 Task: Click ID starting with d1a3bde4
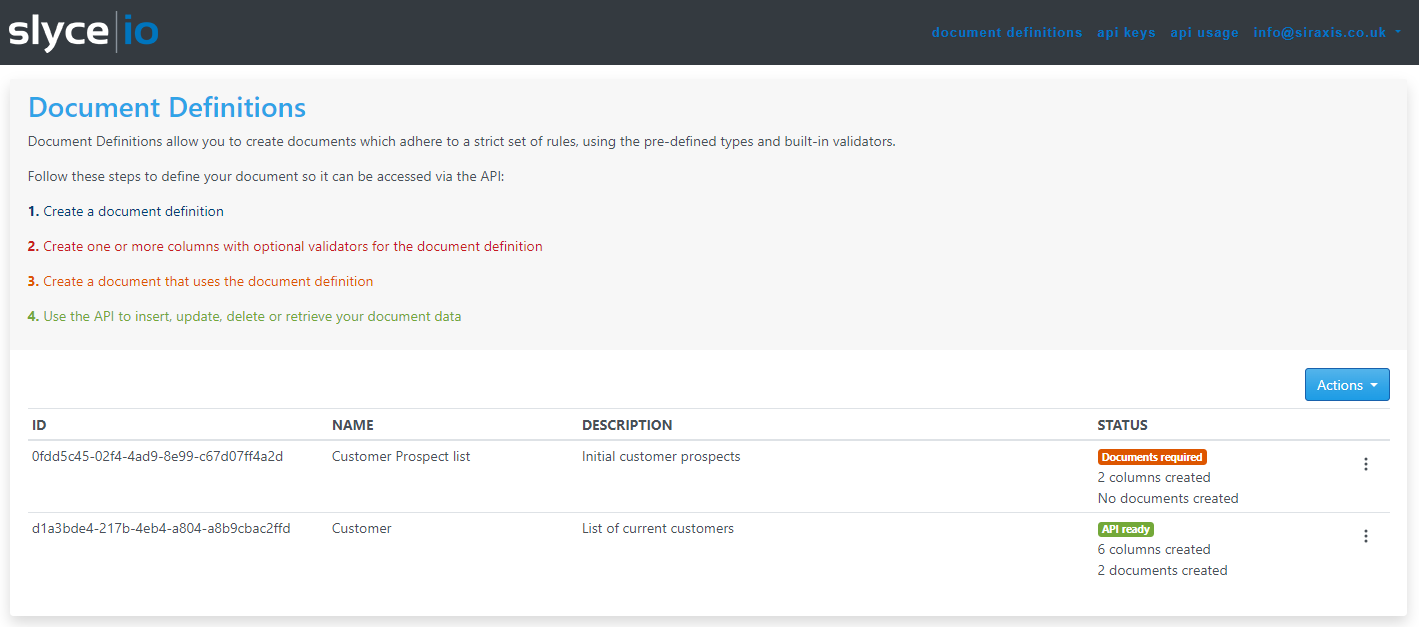[x=161, y=528]
